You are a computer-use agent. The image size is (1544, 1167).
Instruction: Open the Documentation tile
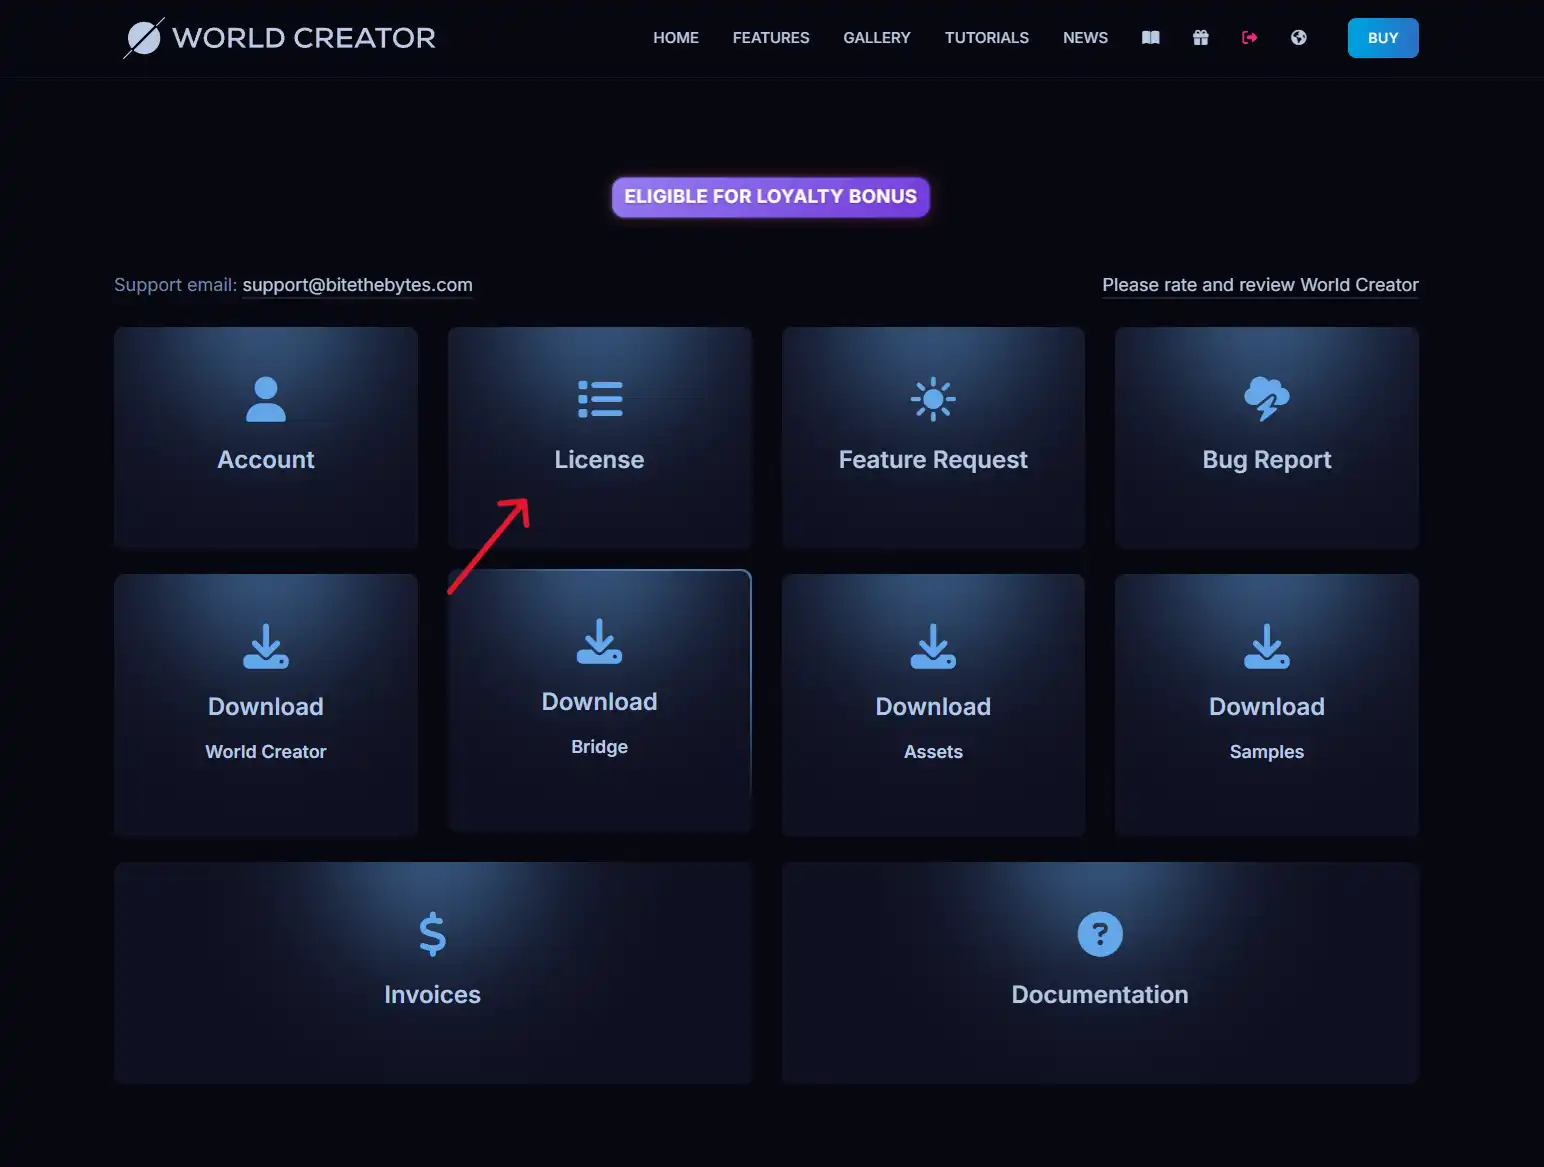tap(1099, 972)
